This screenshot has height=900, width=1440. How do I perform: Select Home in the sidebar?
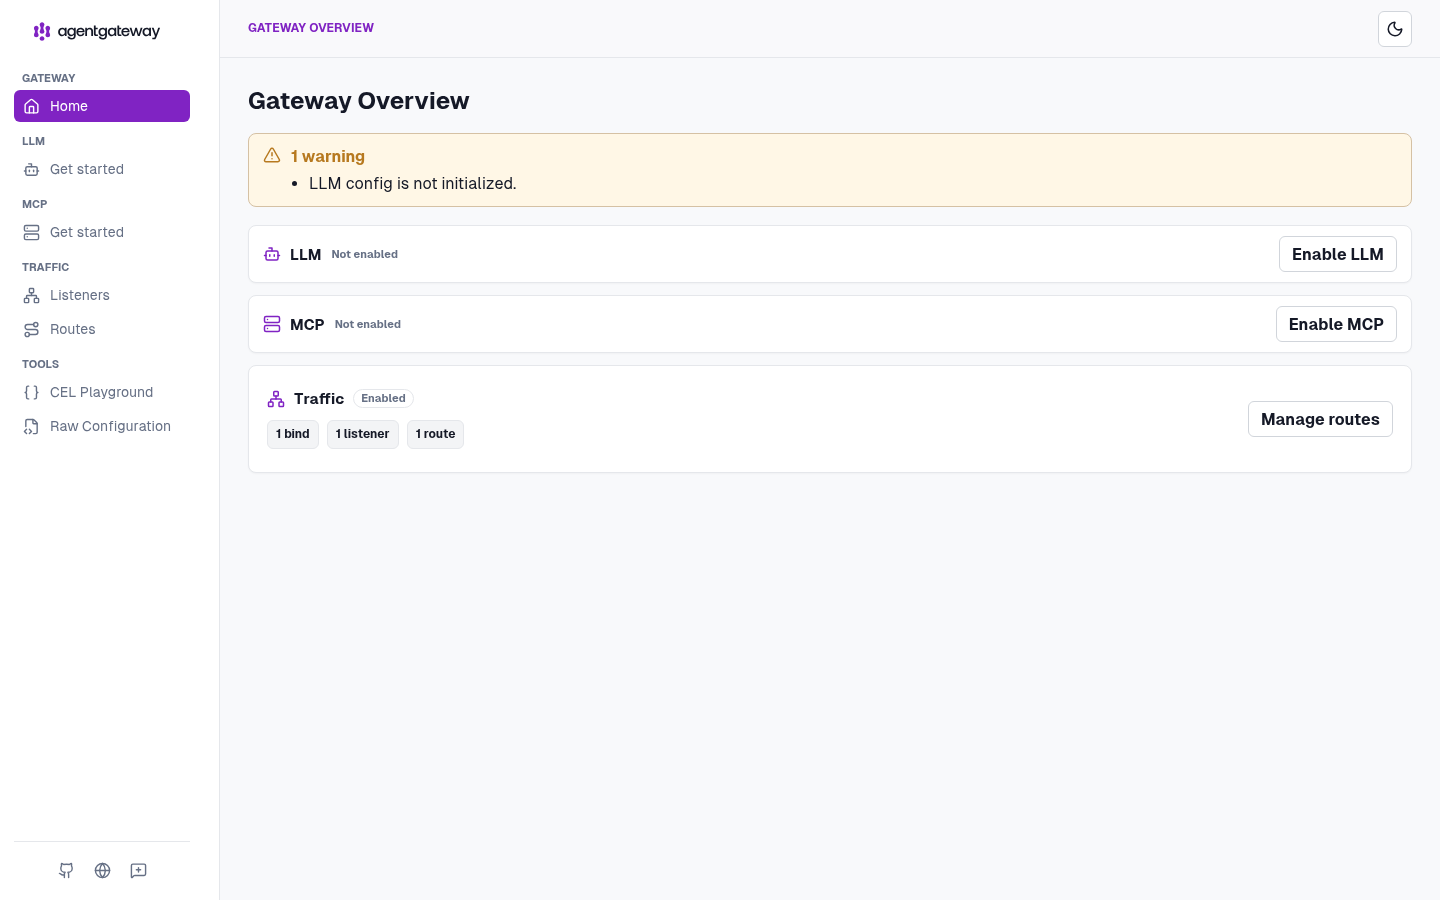click(102, 106)
